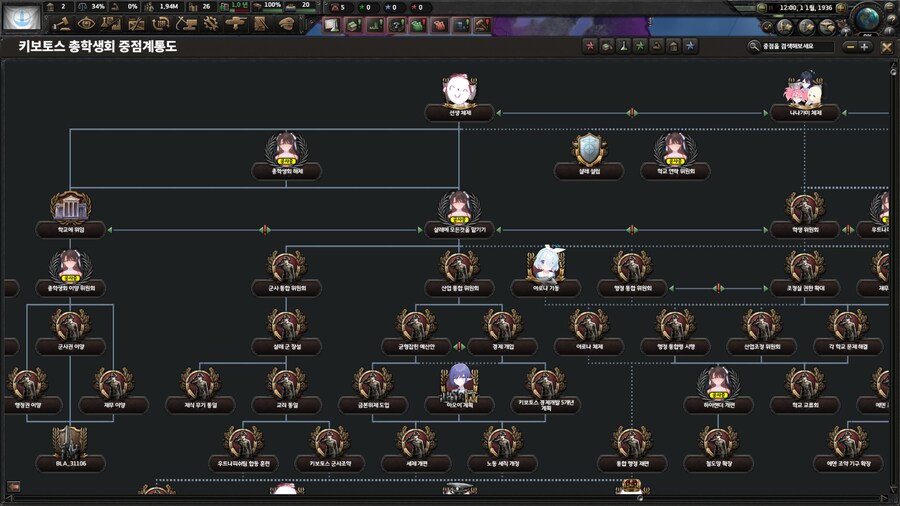Viewport: 900px width, 506px height.
Task: Zoom in focus tree with plus button
Action: pyautogui.click(x=864, y=47)
